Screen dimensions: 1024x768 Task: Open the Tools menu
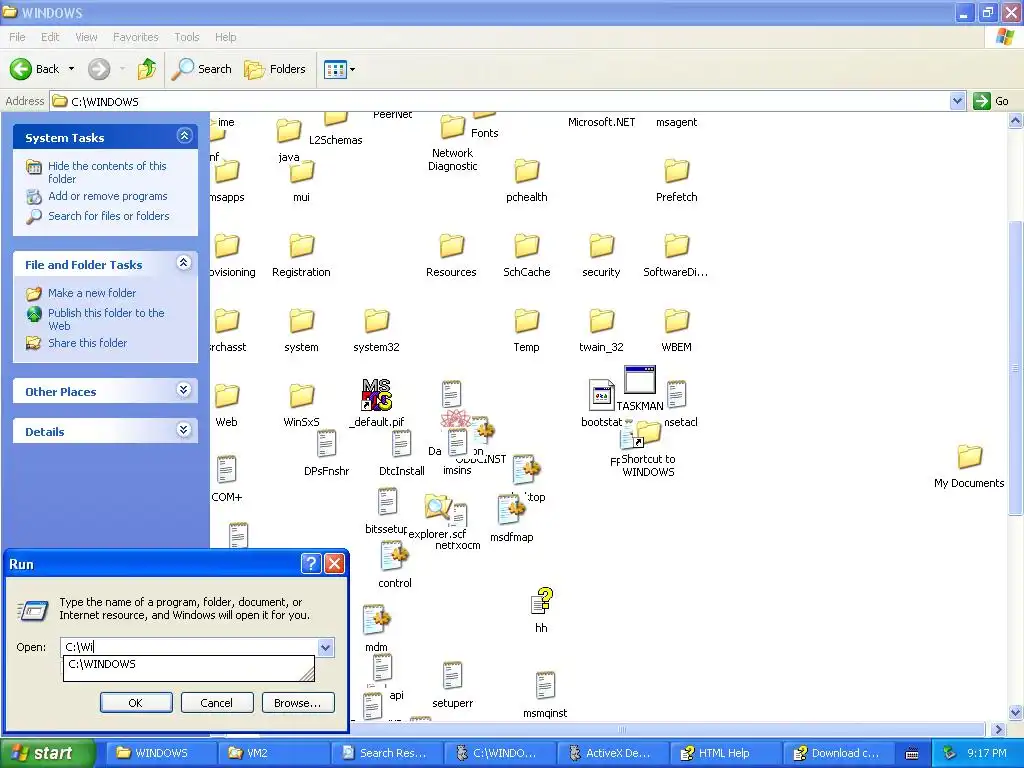click(x=186, y=37)
